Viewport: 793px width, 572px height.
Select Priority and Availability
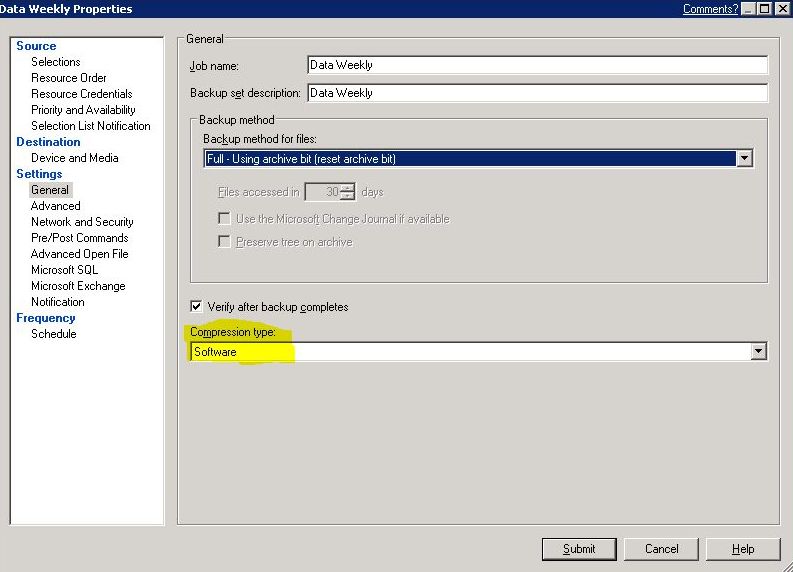pos(83,110)
